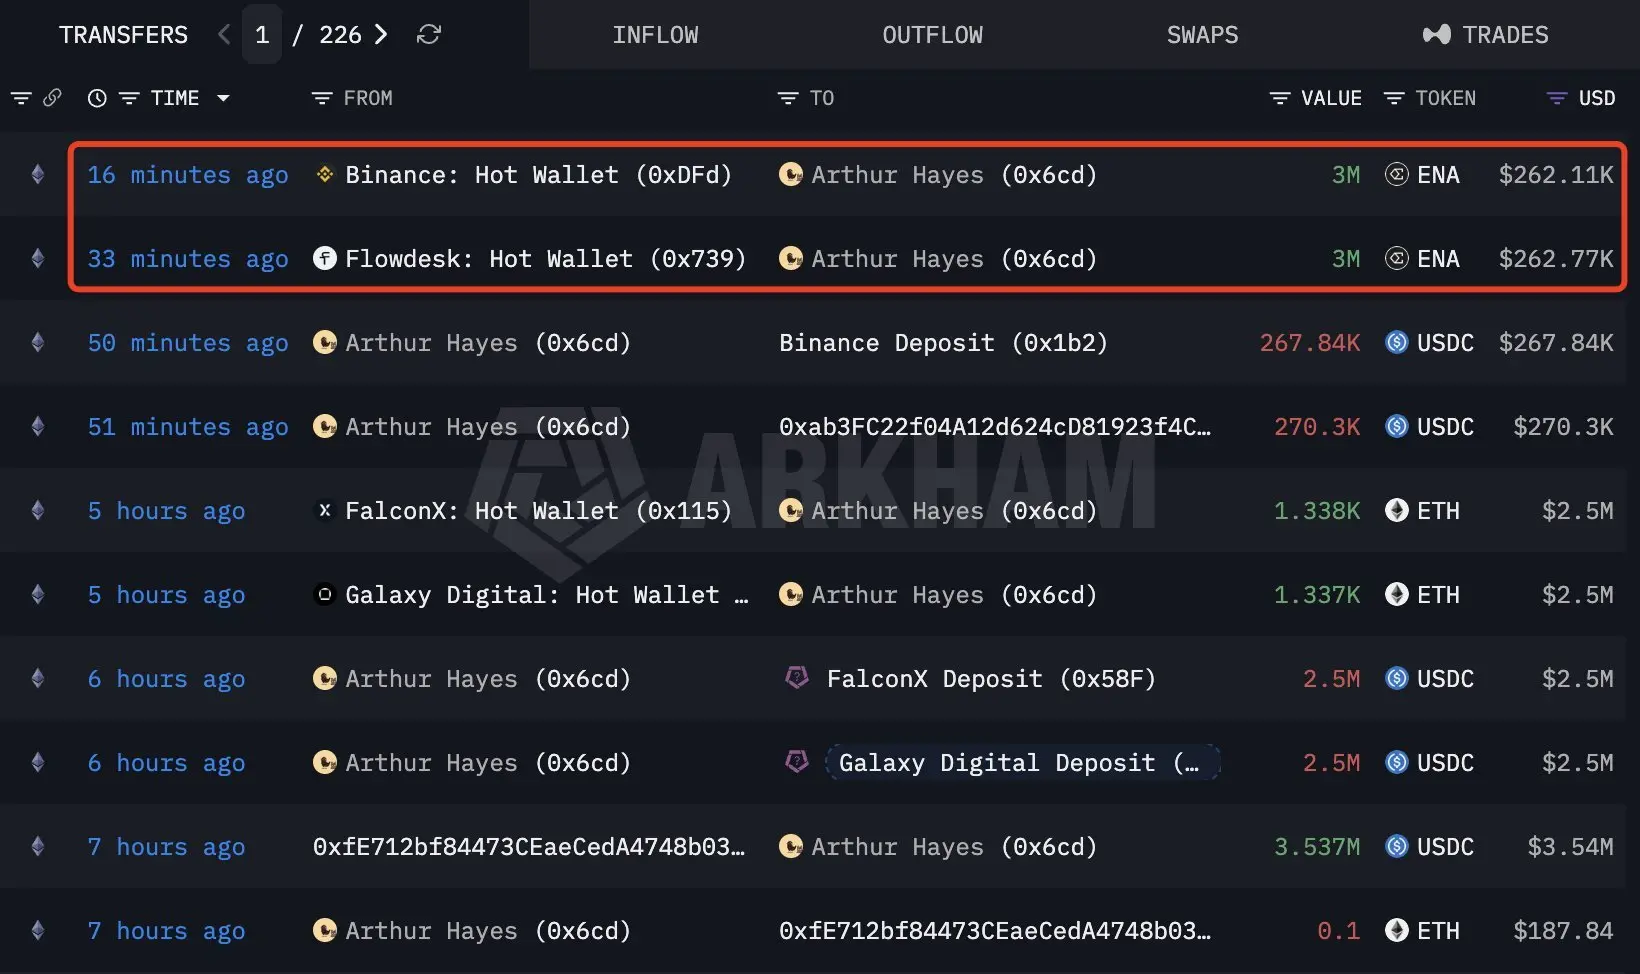Open the TO column filter
This screenshot has width=1640, height=974.
coord(788,98)
